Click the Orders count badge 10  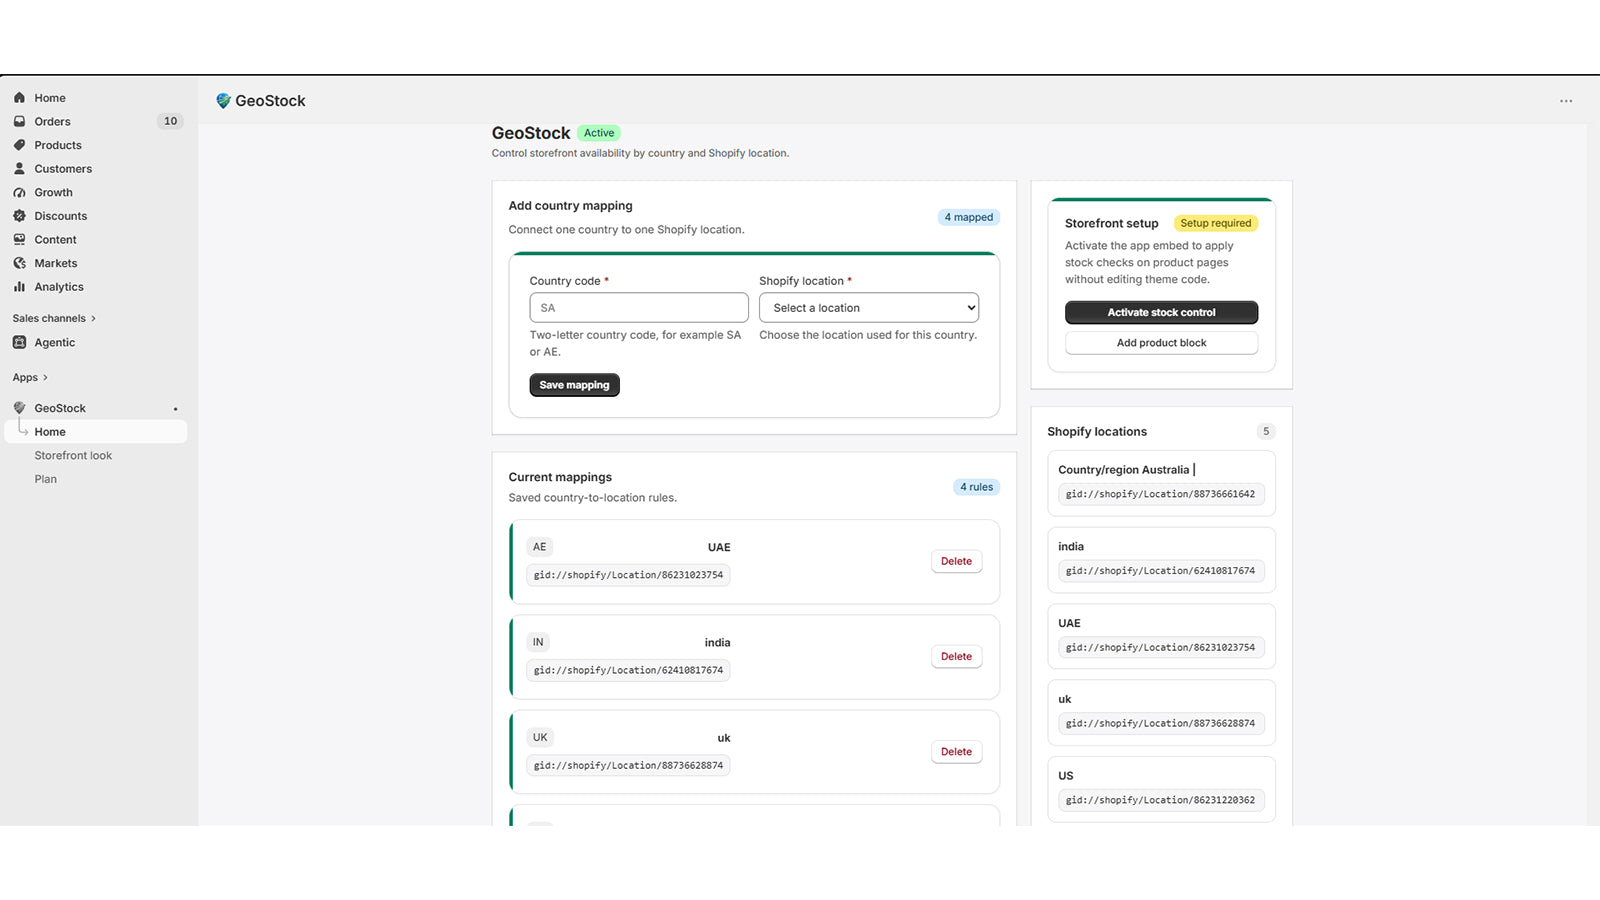(x=171, y=121)
